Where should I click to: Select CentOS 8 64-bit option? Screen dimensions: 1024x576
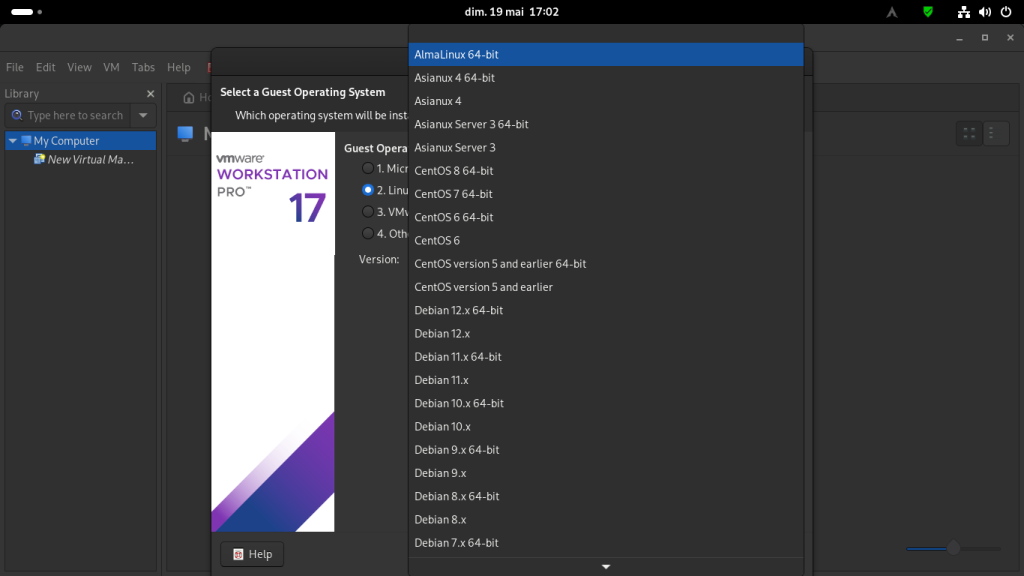point(605,170)
